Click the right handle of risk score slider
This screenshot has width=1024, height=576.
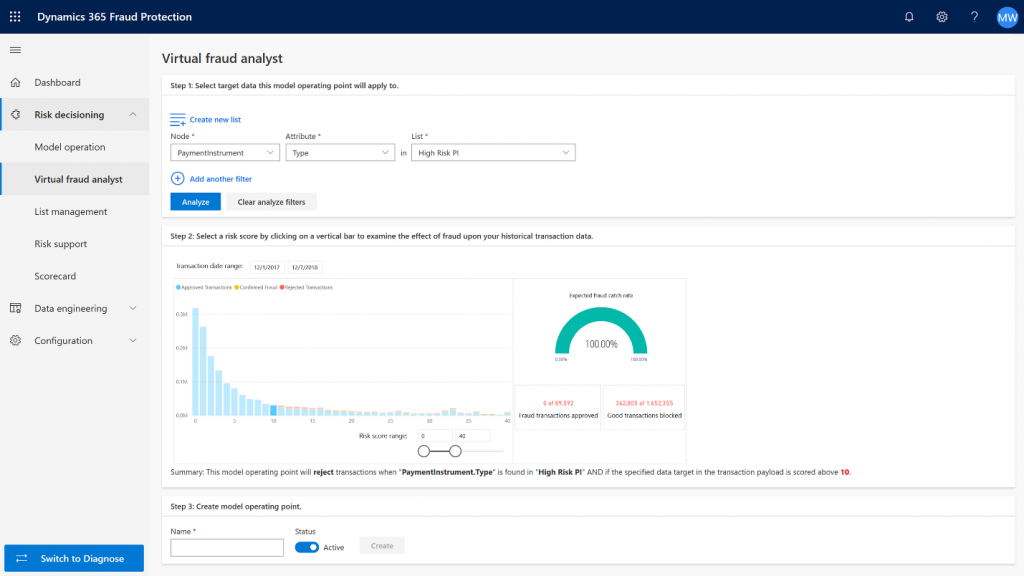pyautogui.click(x=456, y=452)
